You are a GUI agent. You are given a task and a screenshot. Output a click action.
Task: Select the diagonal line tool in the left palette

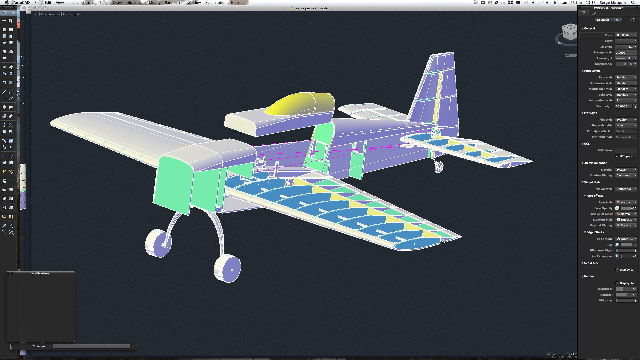(x=4, y=93)
